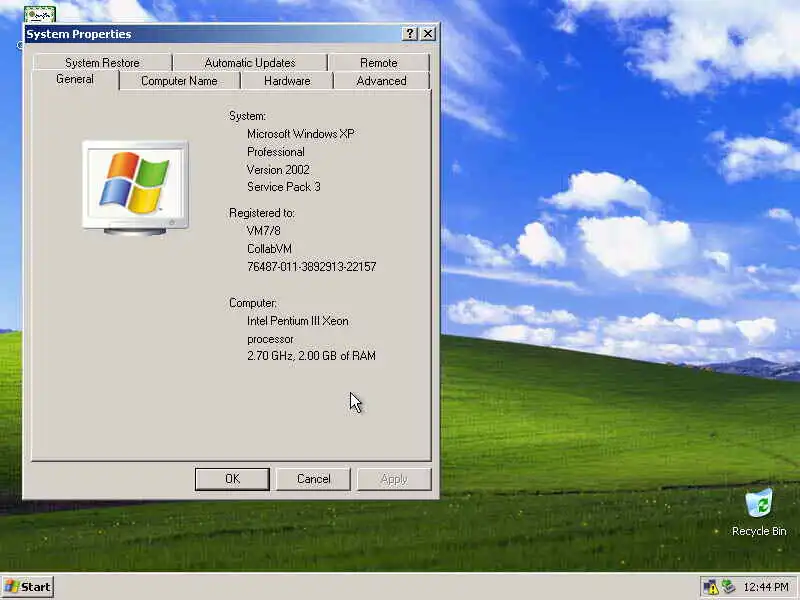Click the 'System:' label
Viewport: 800px width, 600px height.
247,116
